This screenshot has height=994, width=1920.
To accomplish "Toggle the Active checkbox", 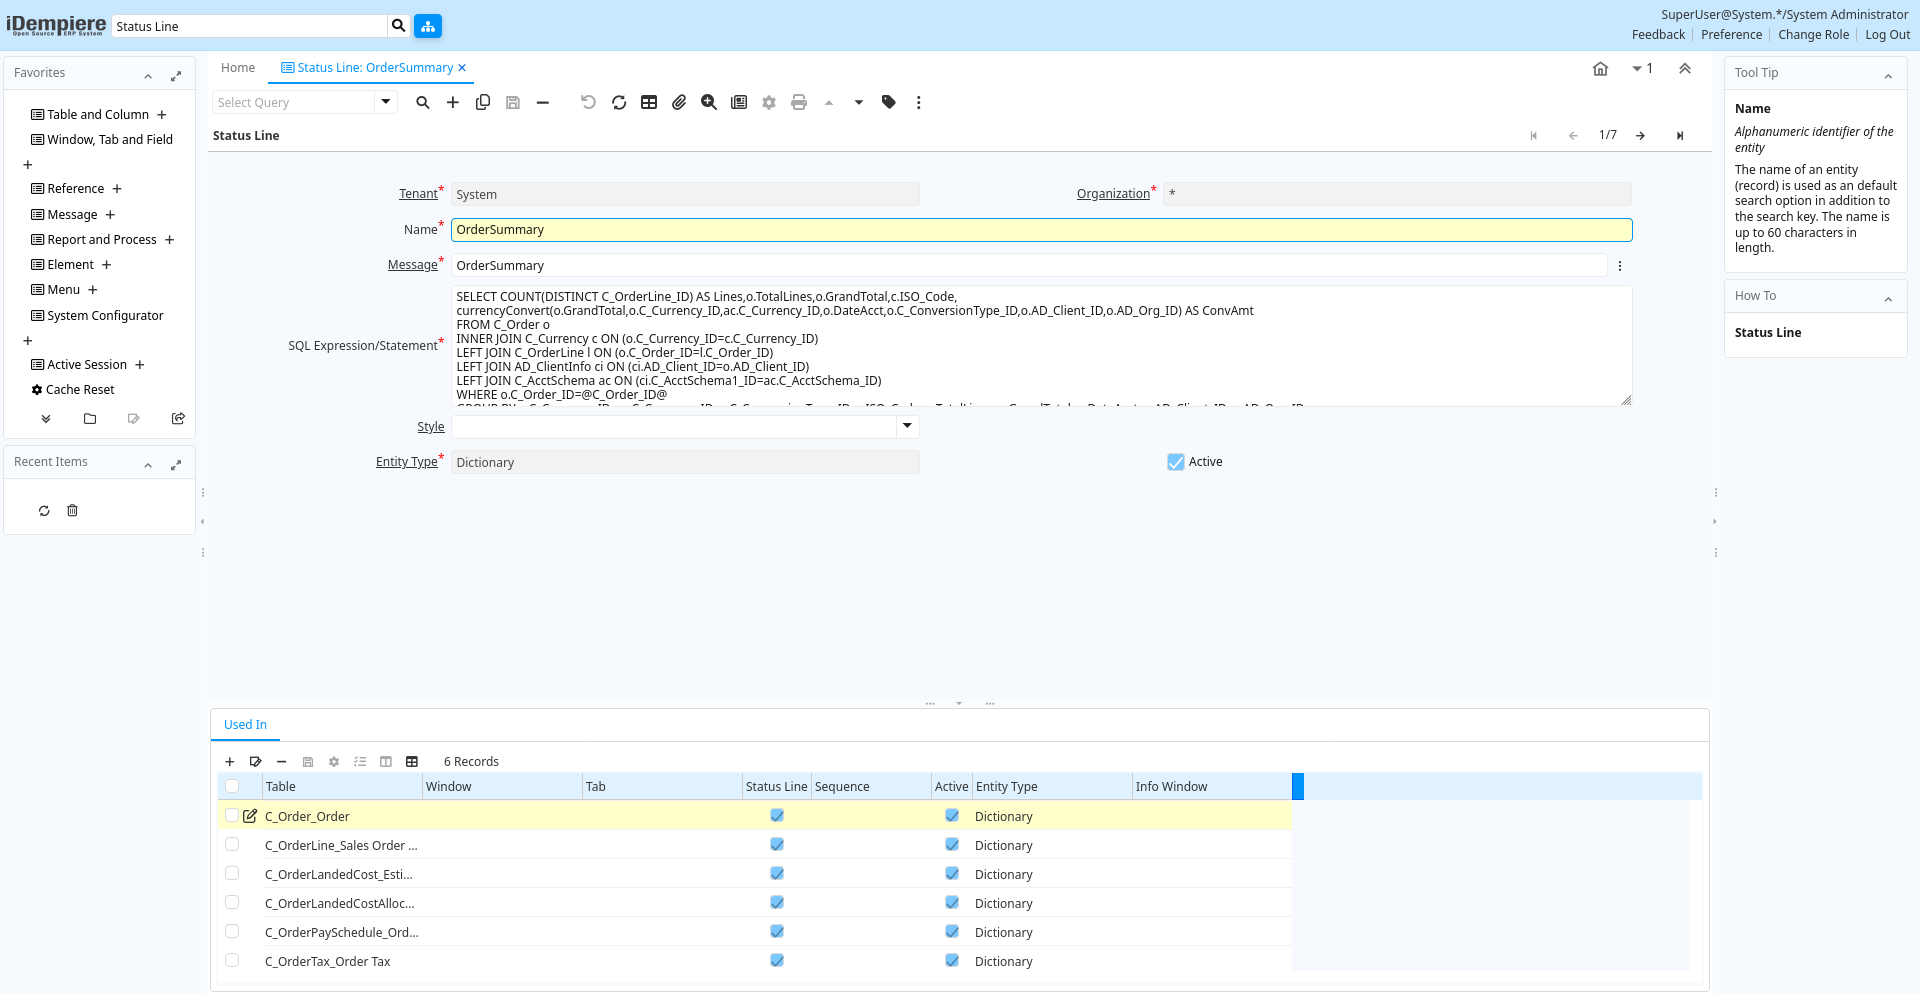I will (1176, 462).
